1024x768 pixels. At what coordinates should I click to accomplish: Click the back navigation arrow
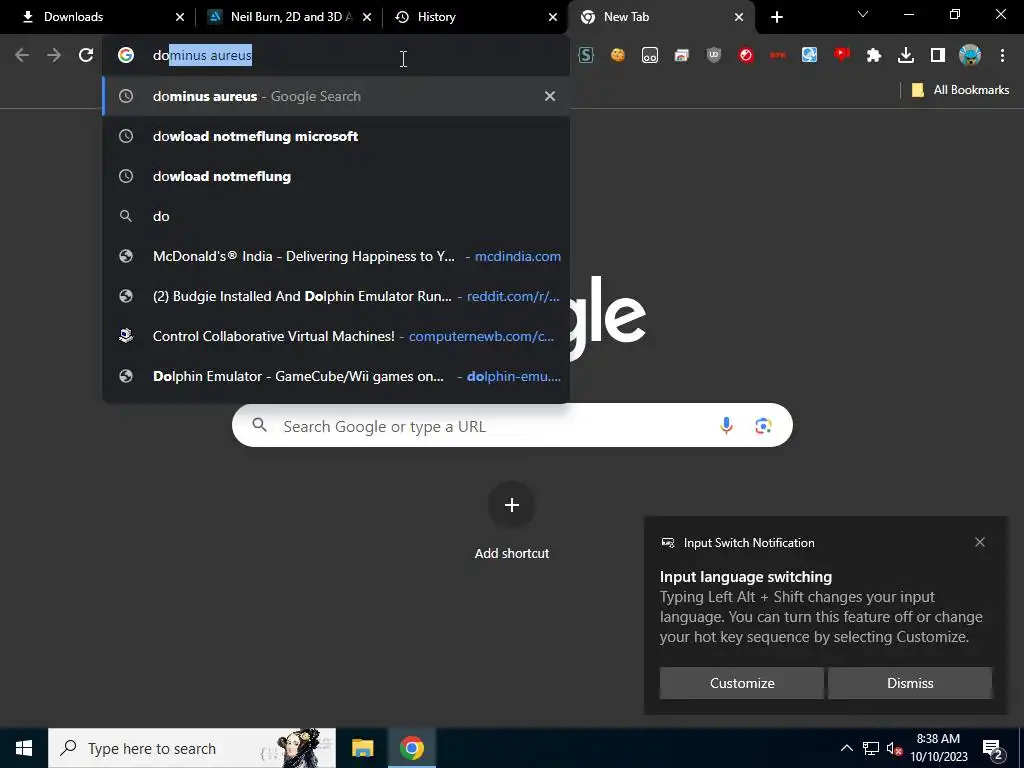click(22, 56)
